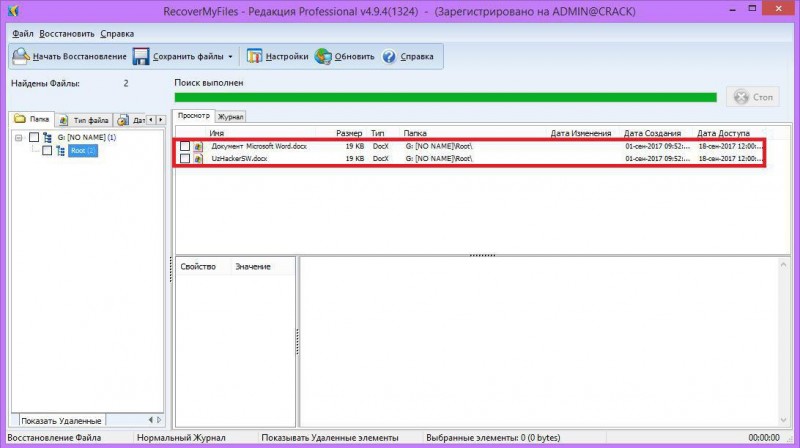Click the DocX type cell for Документ Microsoft Word.docx
Image resolution: width=800 pixels, height=448 pixels.
tap(381, 146)
